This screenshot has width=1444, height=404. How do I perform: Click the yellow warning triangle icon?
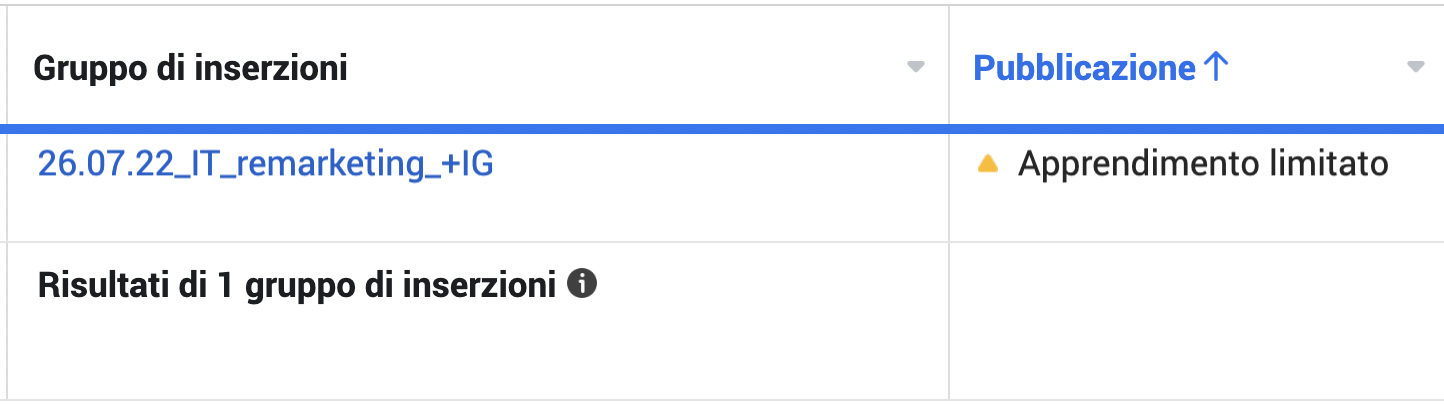click(x=988, y=165)
